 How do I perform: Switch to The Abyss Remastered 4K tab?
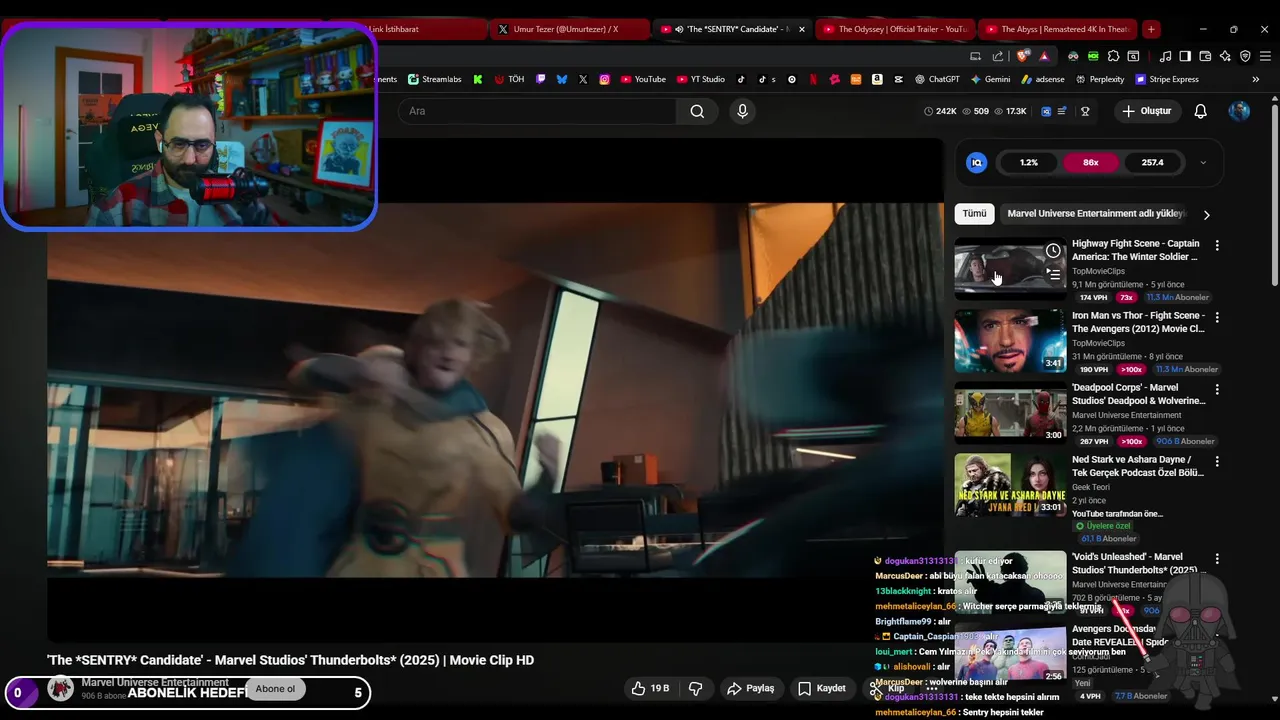(x=1057, y=29)
